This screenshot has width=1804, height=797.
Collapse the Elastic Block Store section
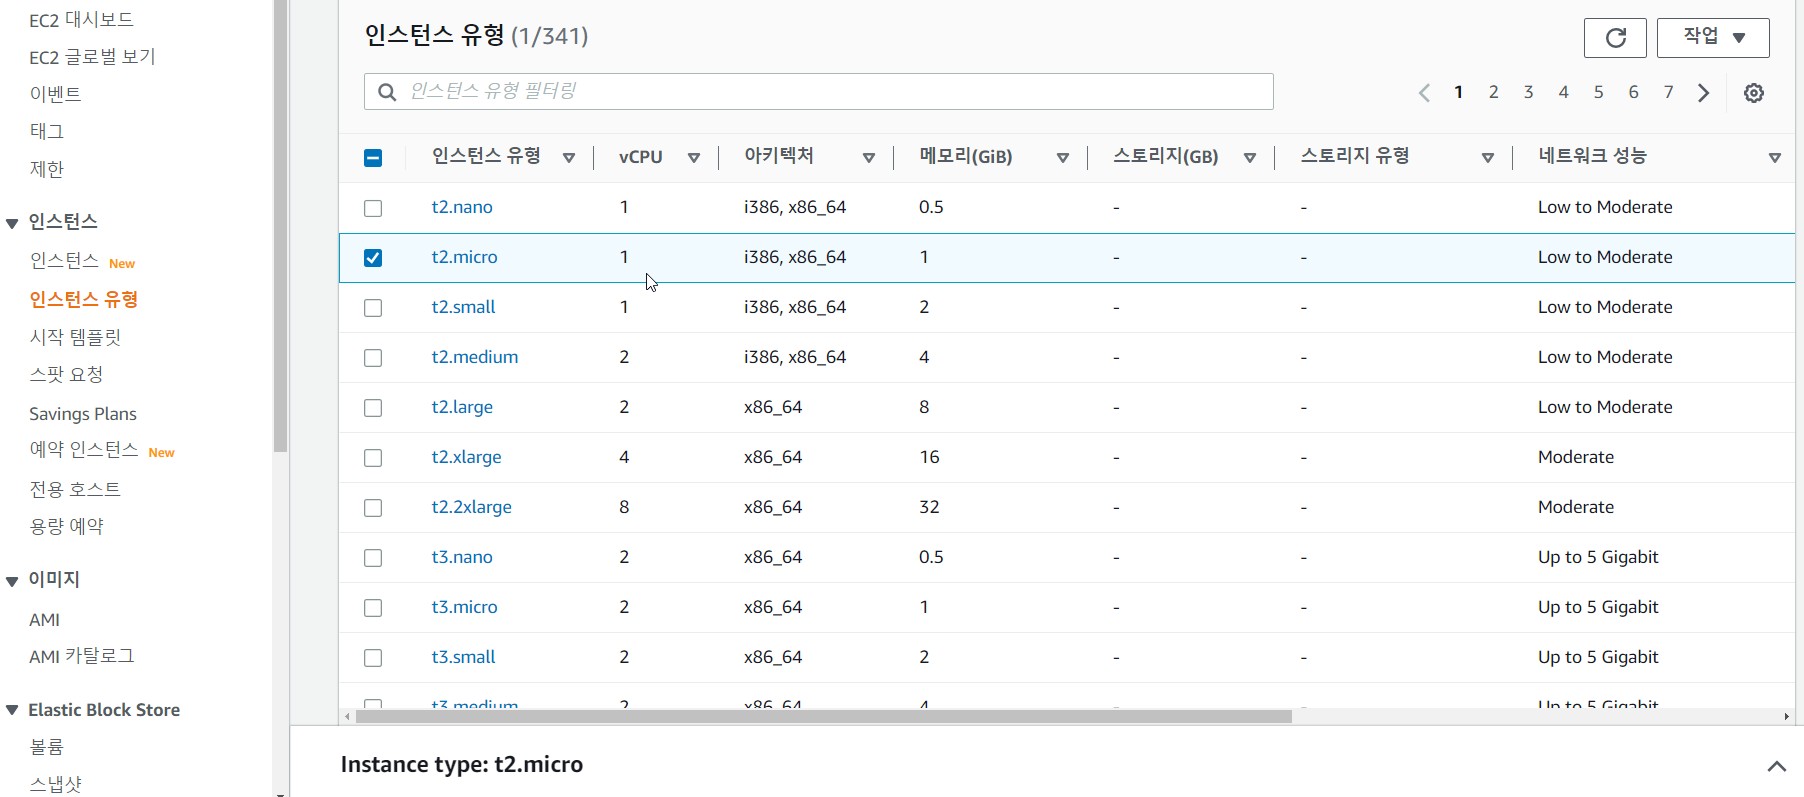(13, 710)
